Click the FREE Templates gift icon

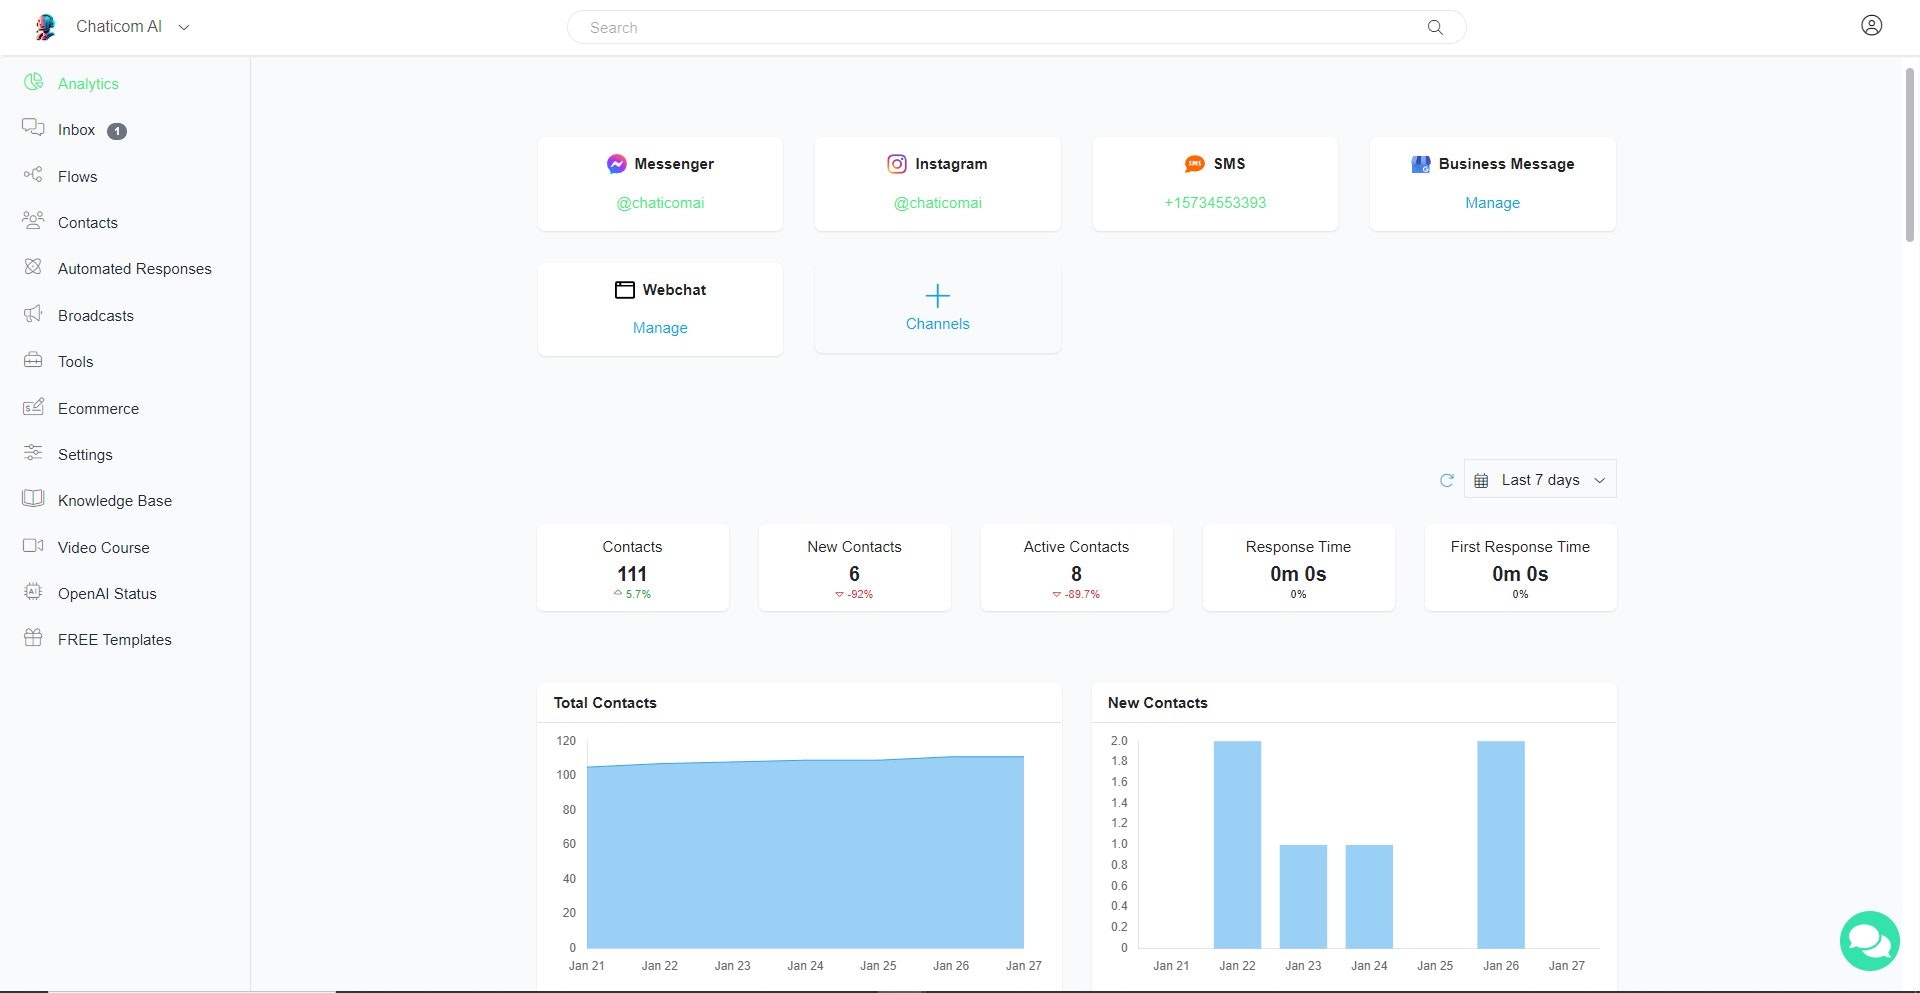(33, 638)
